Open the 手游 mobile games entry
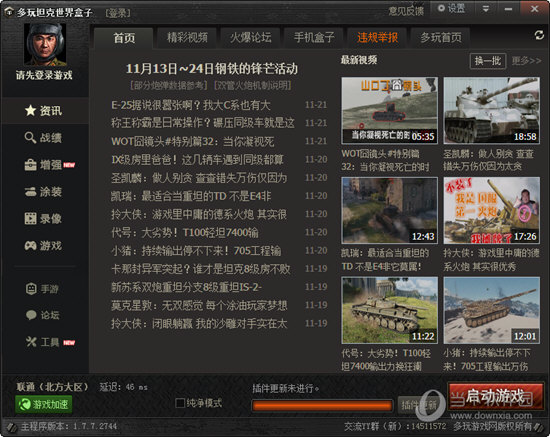Screen dimensions: 550x437 click(43, 289)
